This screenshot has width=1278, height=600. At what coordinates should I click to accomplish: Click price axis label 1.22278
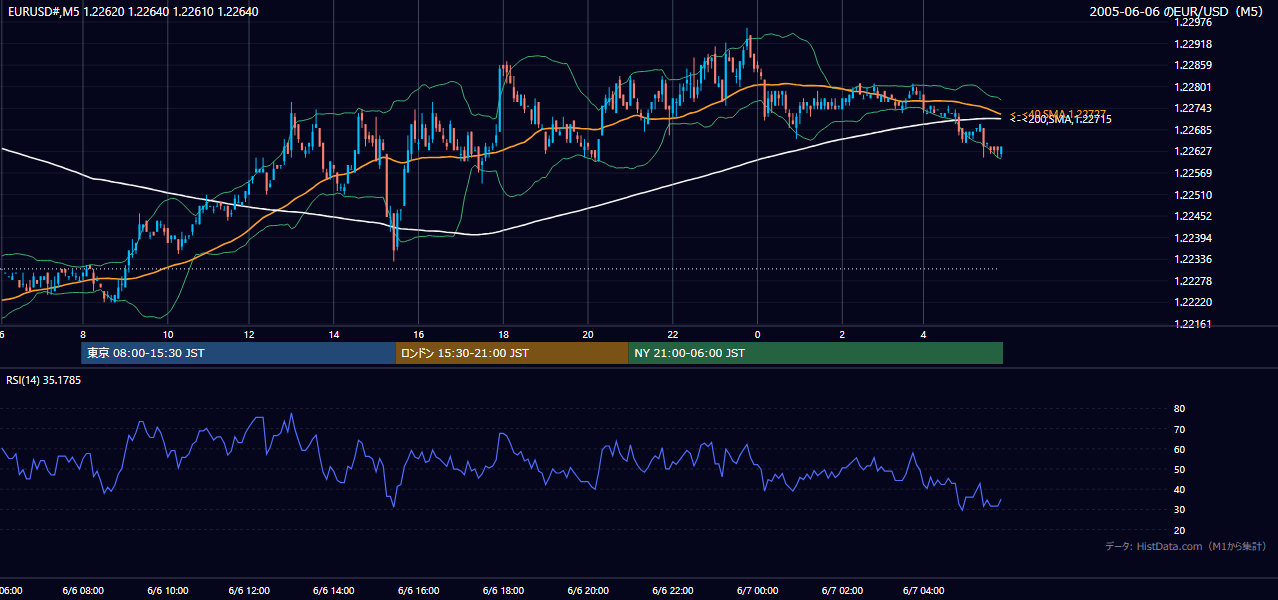pyautogui.click(x=1192, y=281)
